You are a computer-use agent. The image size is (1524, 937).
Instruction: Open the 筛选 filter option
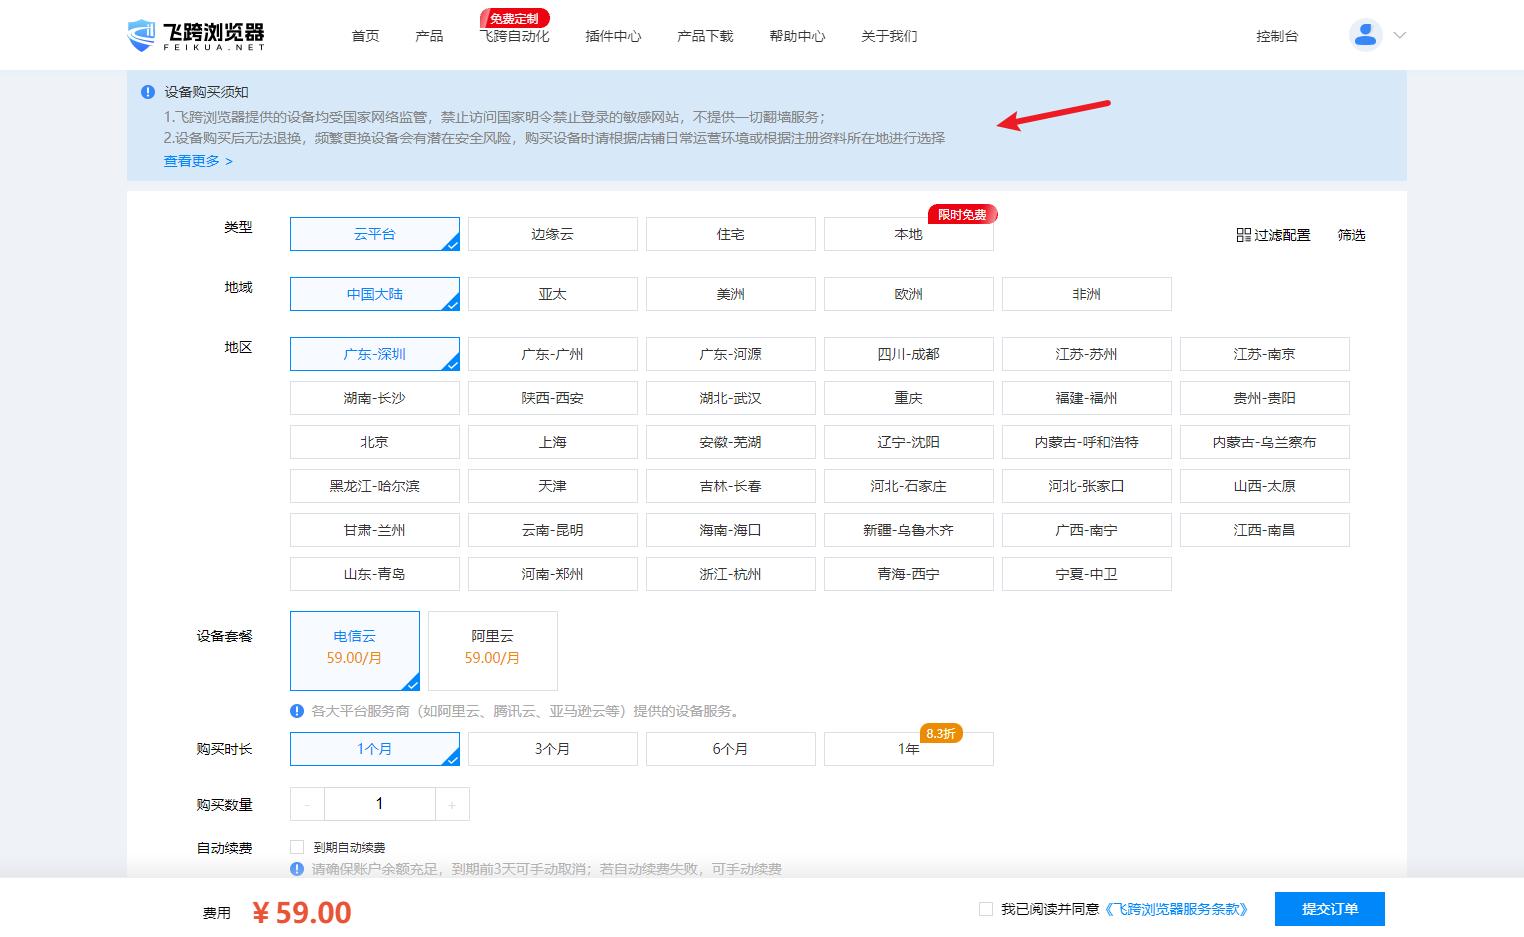(1351, 235)
